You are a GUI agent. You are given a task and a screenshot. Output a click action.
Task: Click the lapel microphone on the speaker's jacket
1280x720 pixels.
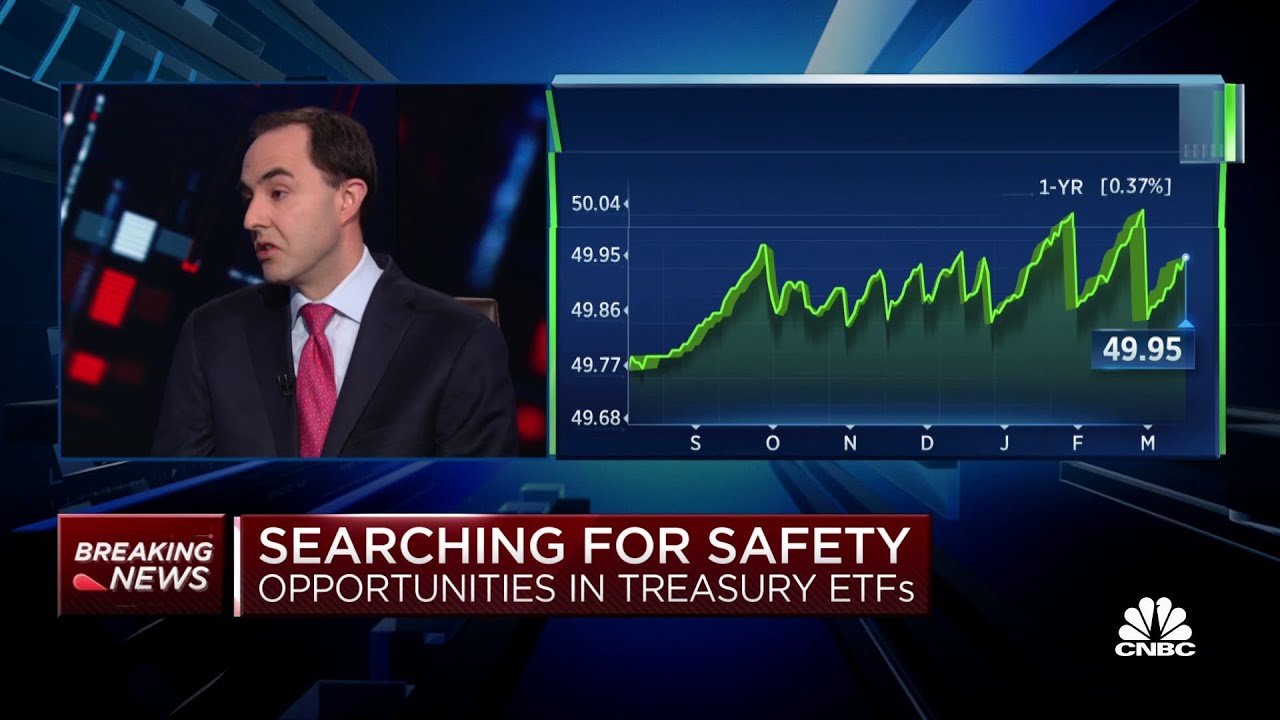(x=284, y=383)
